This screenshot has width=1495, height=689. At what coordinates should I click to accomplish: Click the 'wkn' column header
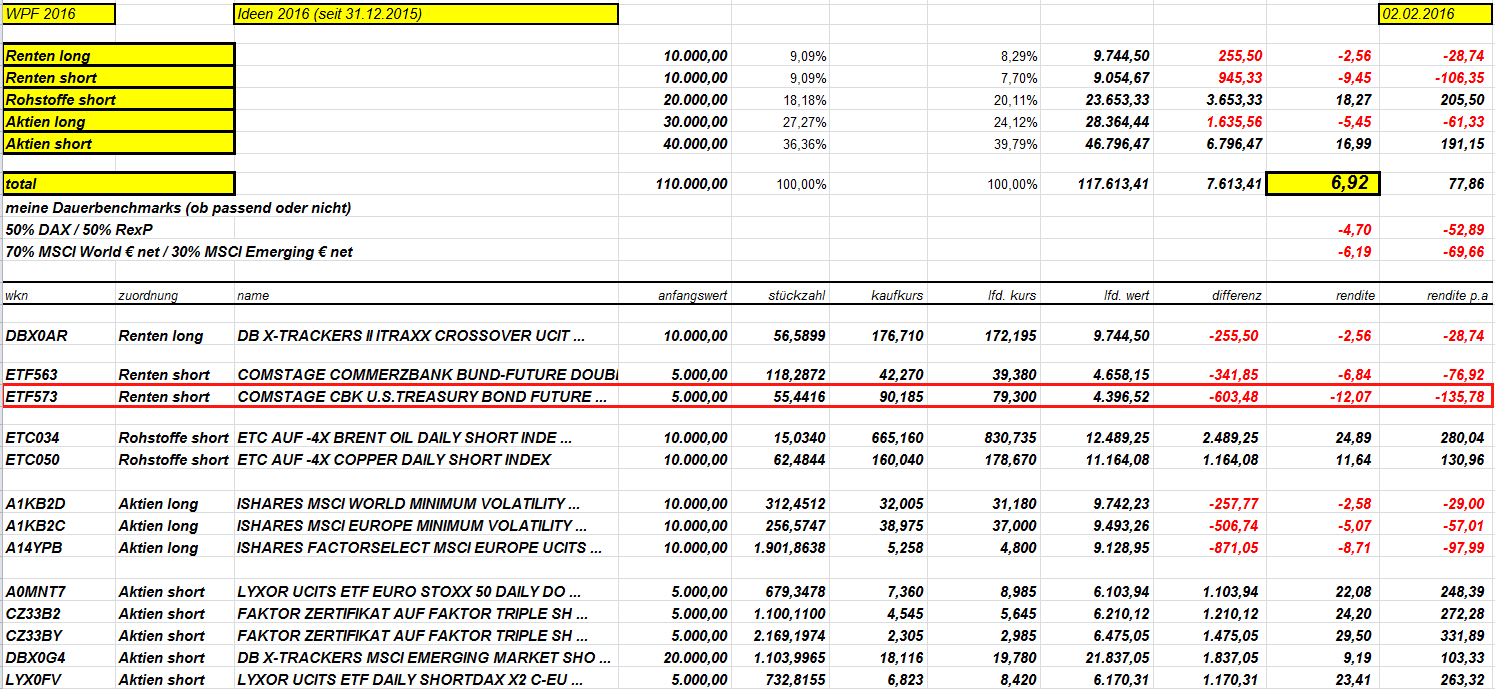(16, 296)
